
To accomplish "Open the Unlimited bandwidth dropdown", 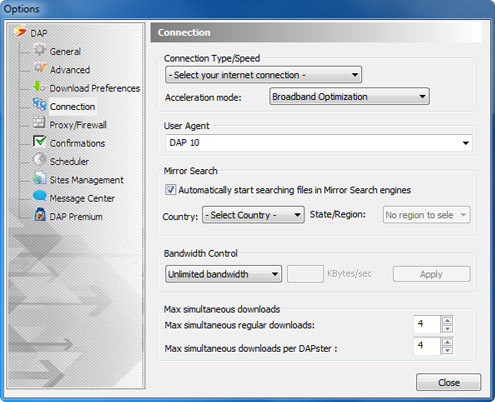I will pos(223,274).
